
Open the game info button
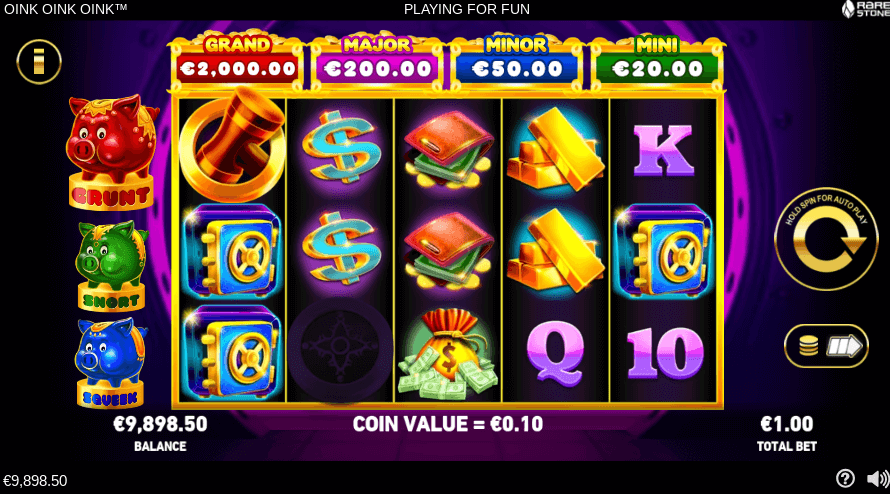[x=39, y=62]
